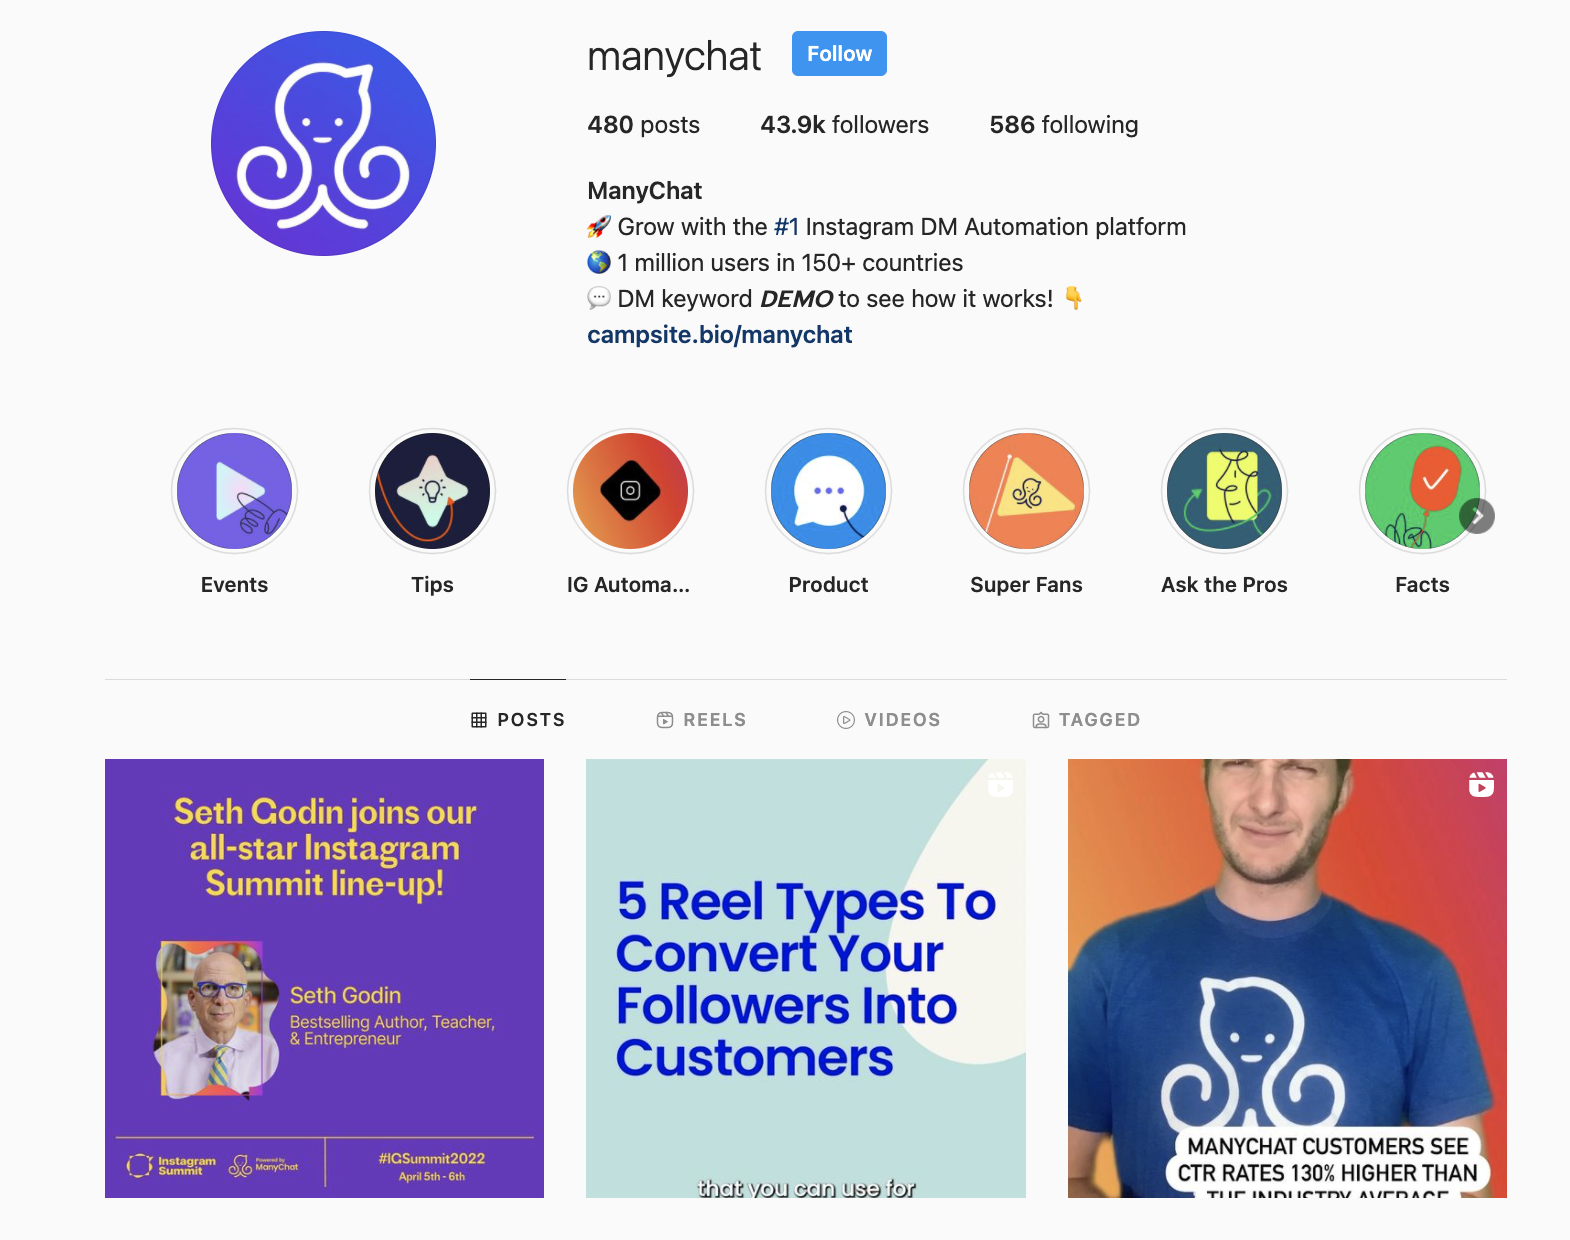Open the #1 hashtag link in bio
The height and width of the screenshot is (1240, 1570).
point(786,227)
